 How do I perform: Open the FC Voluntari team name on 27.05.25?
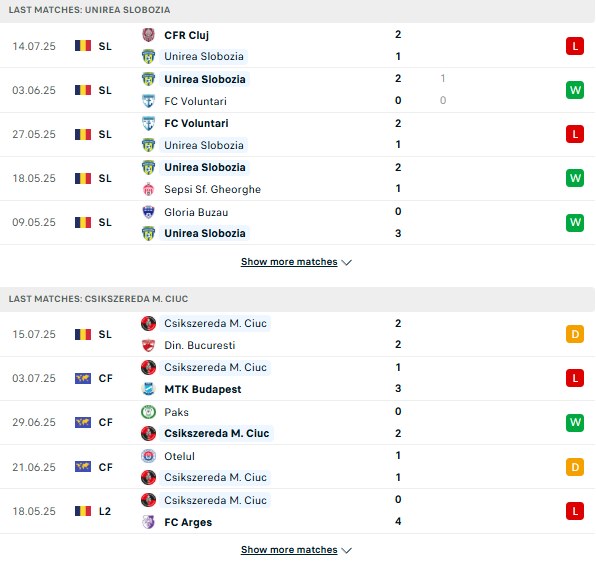[x=196, y=123]
